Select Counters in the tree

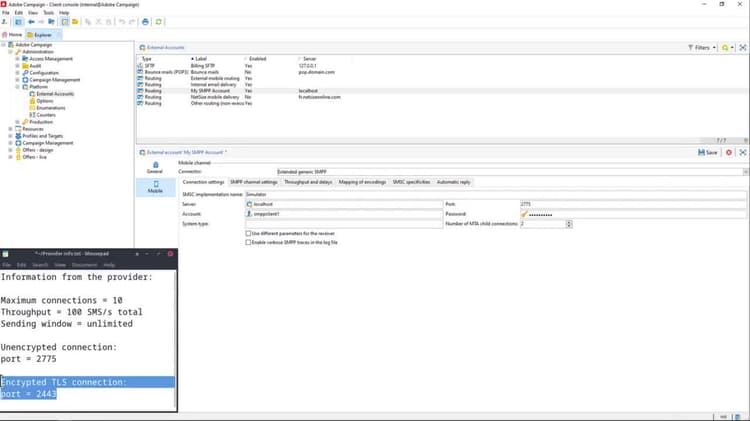click(46, 115)
